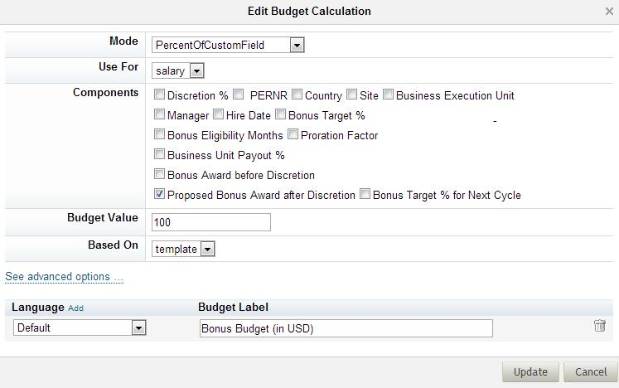The image size is (619, 388).
Task: Enable the Proration Factor checkbox
Action: tap(293, 134)
